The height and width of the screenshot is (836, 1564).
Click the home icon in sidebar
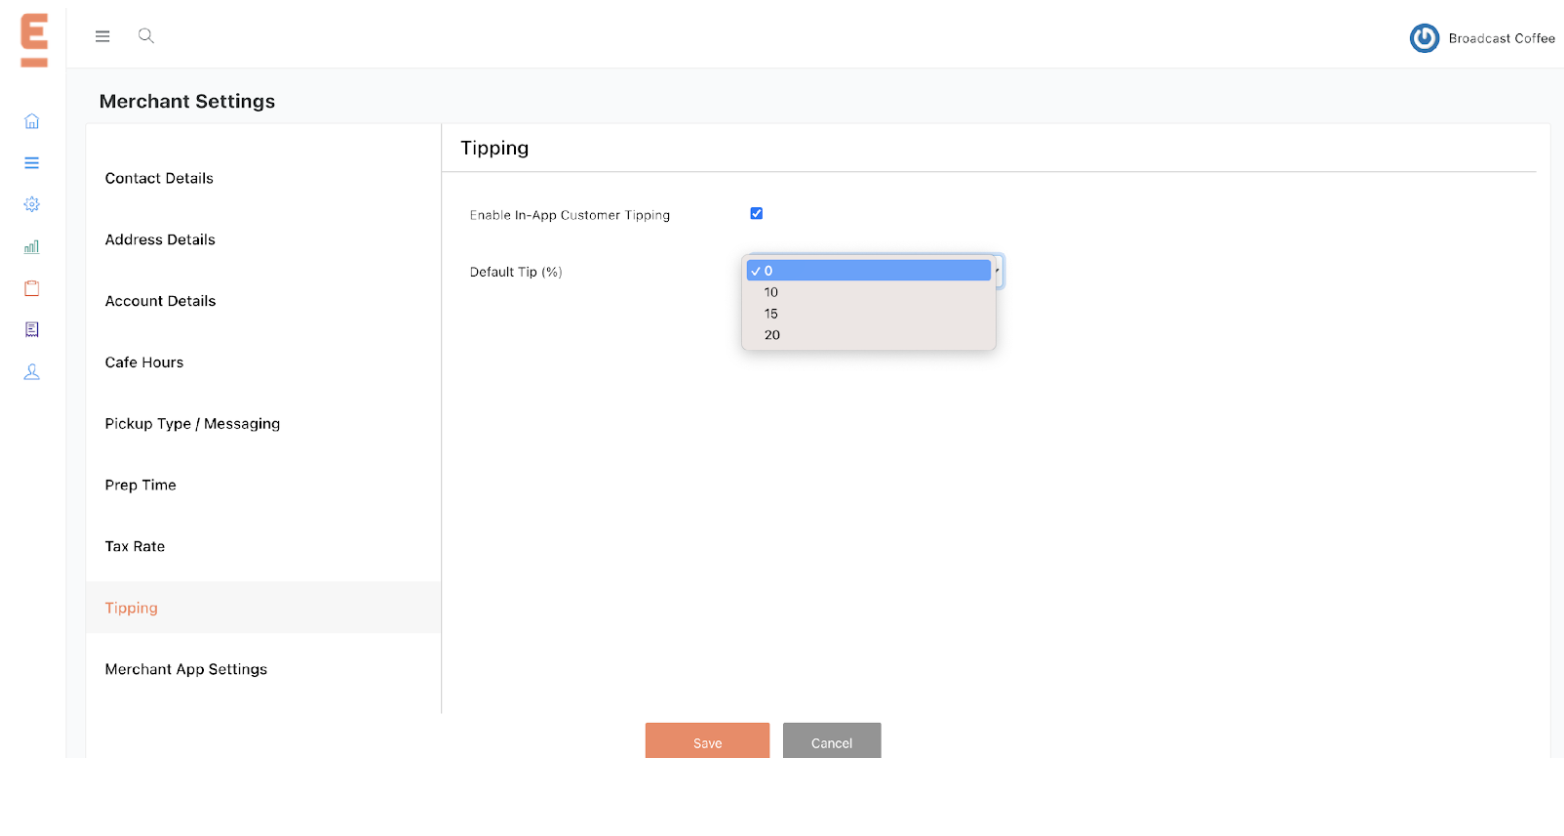pos(32,121)
